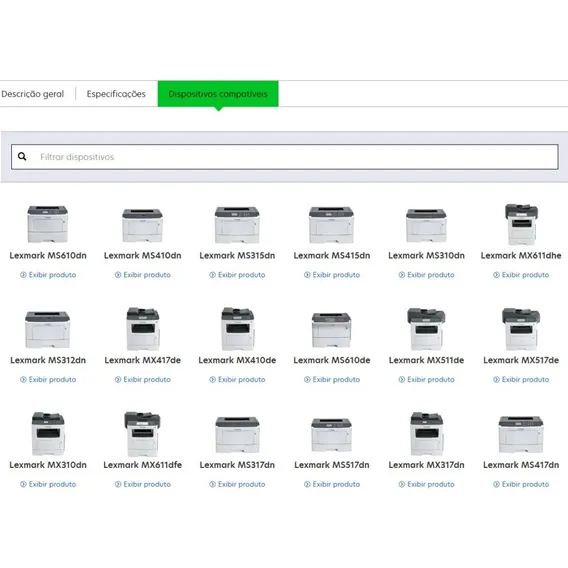The width and height of the screenshot is (568, 568).
Task: Click Exibir produto under Lexmark MX310dn
Action: 48,484
